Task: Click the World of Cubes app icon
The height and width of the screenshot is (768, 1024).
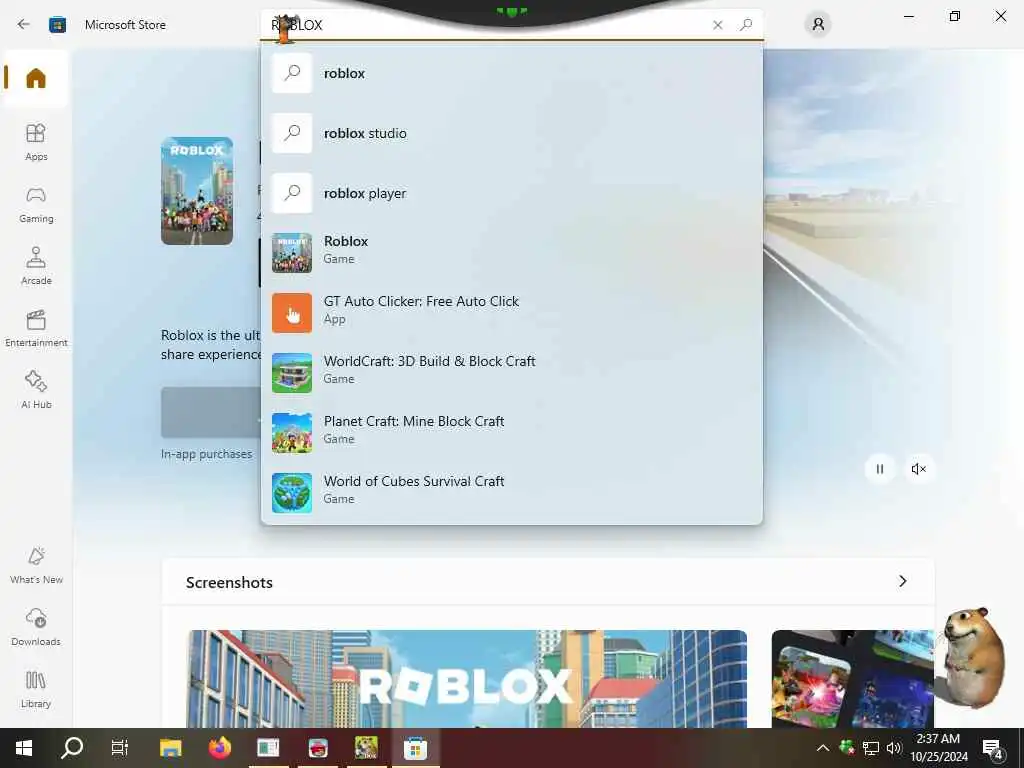Action: [x=292, y=493]
